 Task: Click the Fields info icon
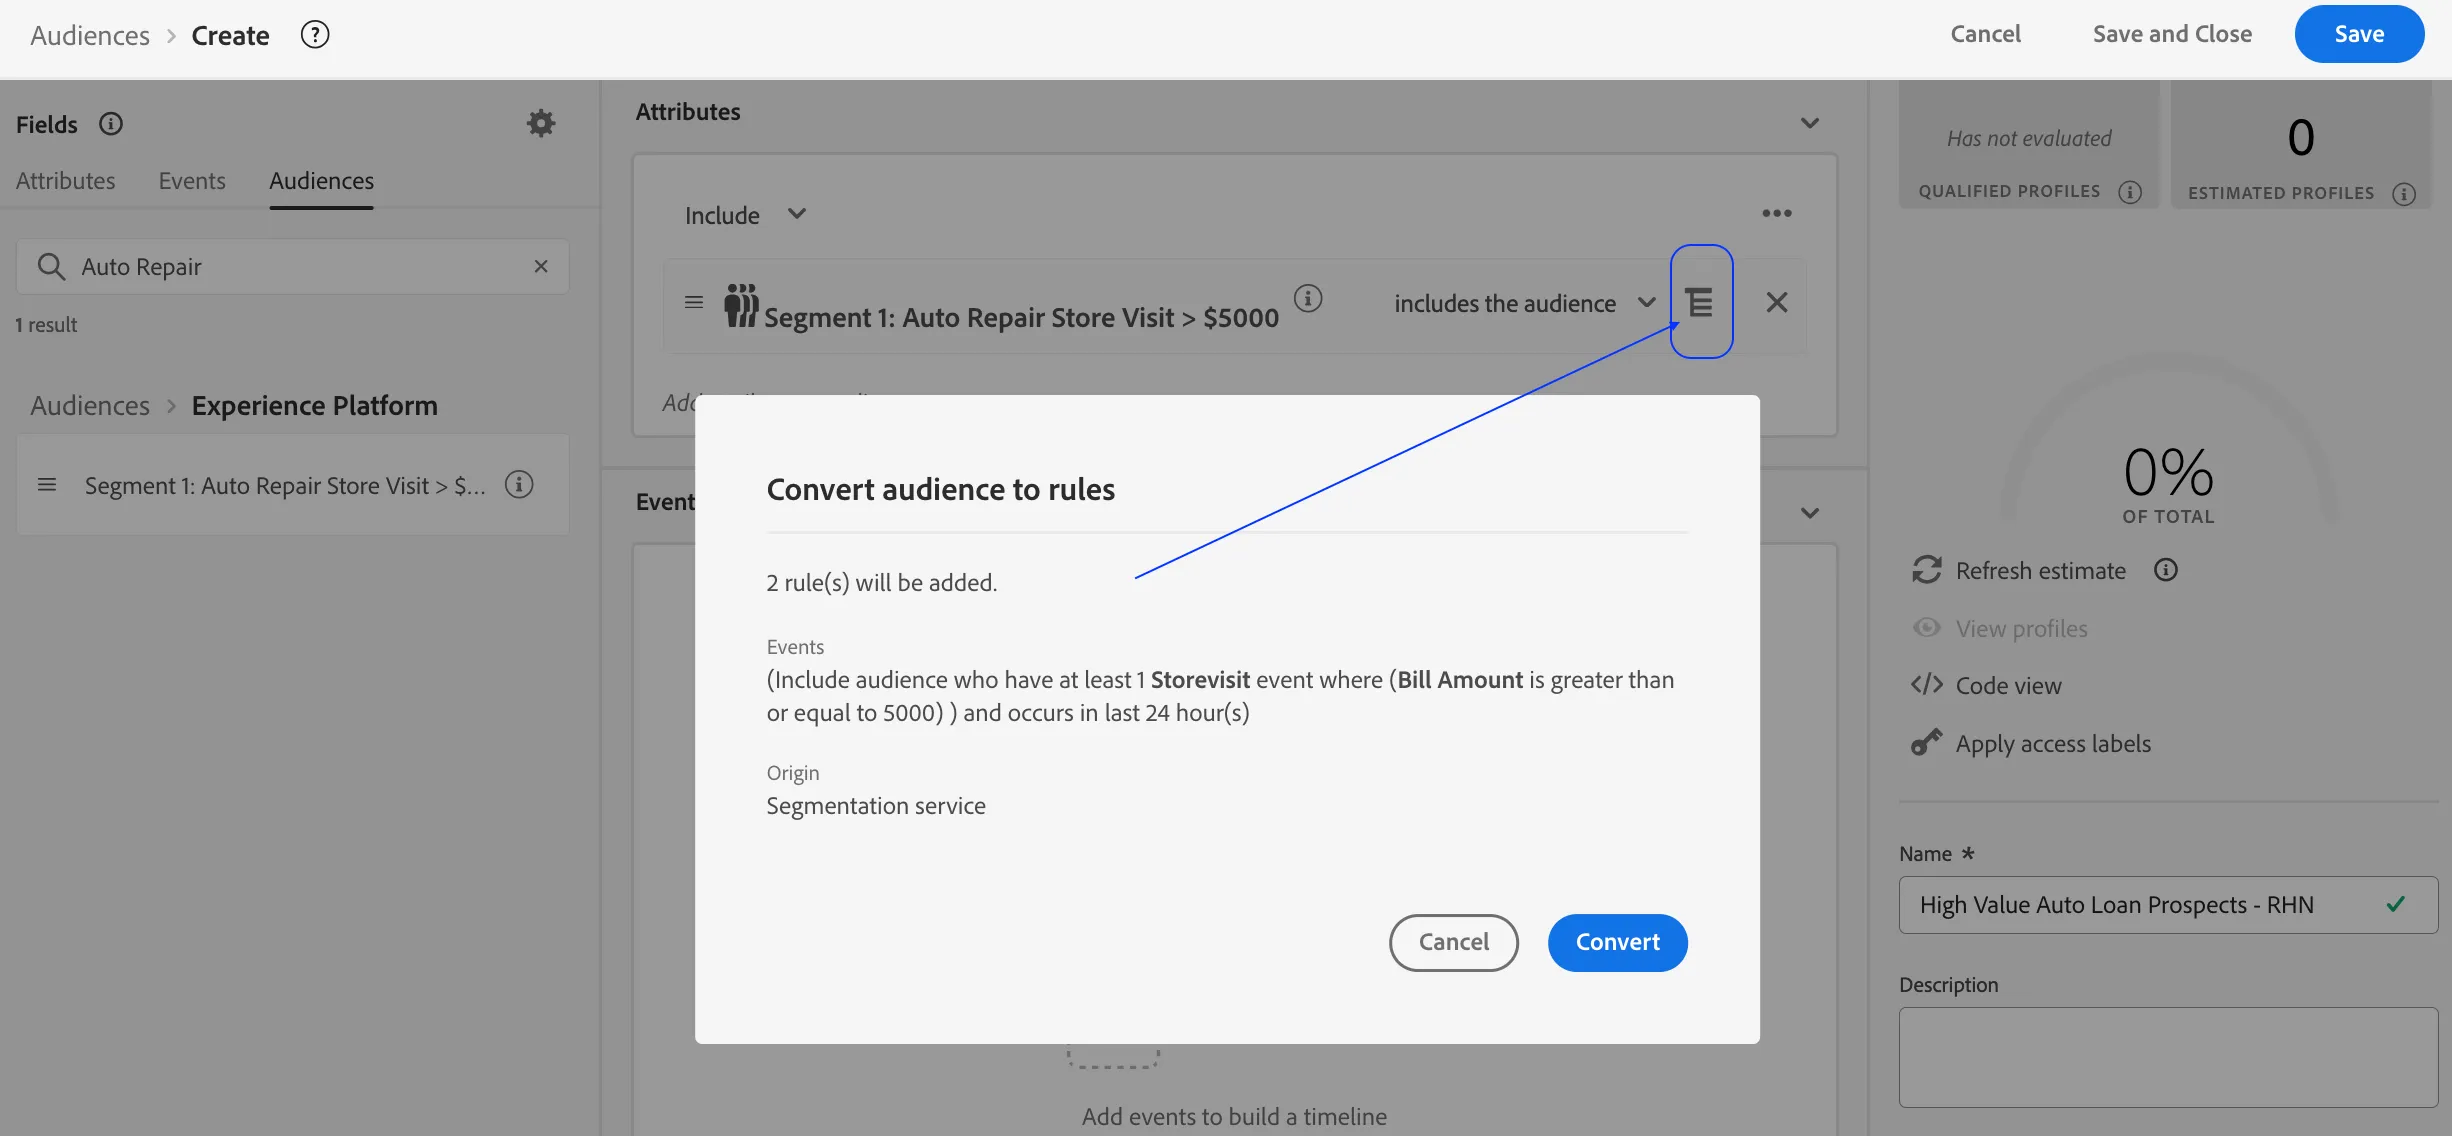coord(111,124)
